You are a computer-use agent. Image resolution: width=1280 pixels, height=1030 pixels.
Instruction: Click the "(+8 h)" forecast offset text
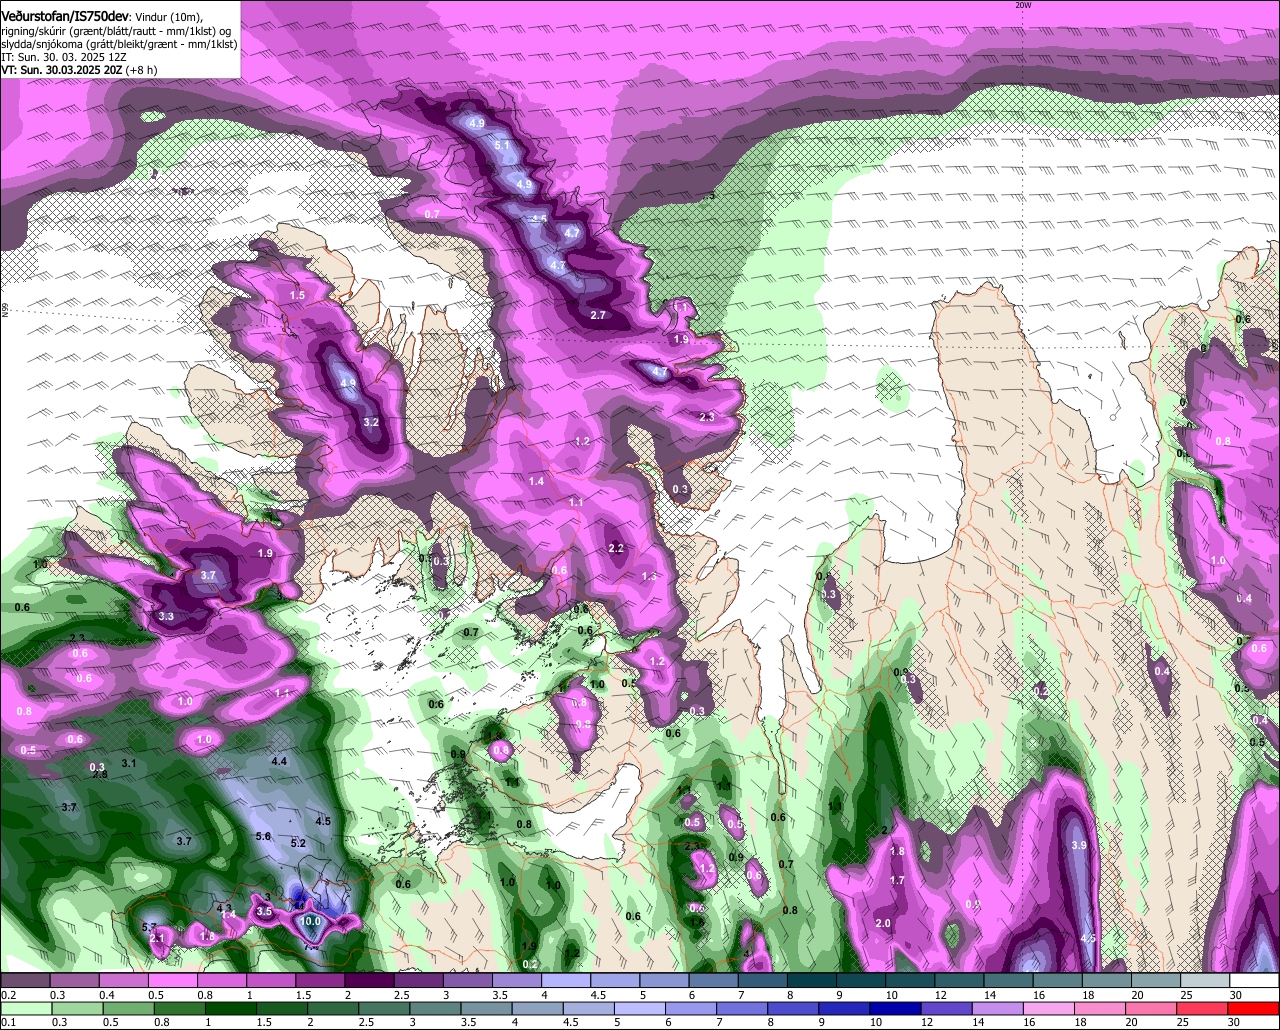[140, 70]
